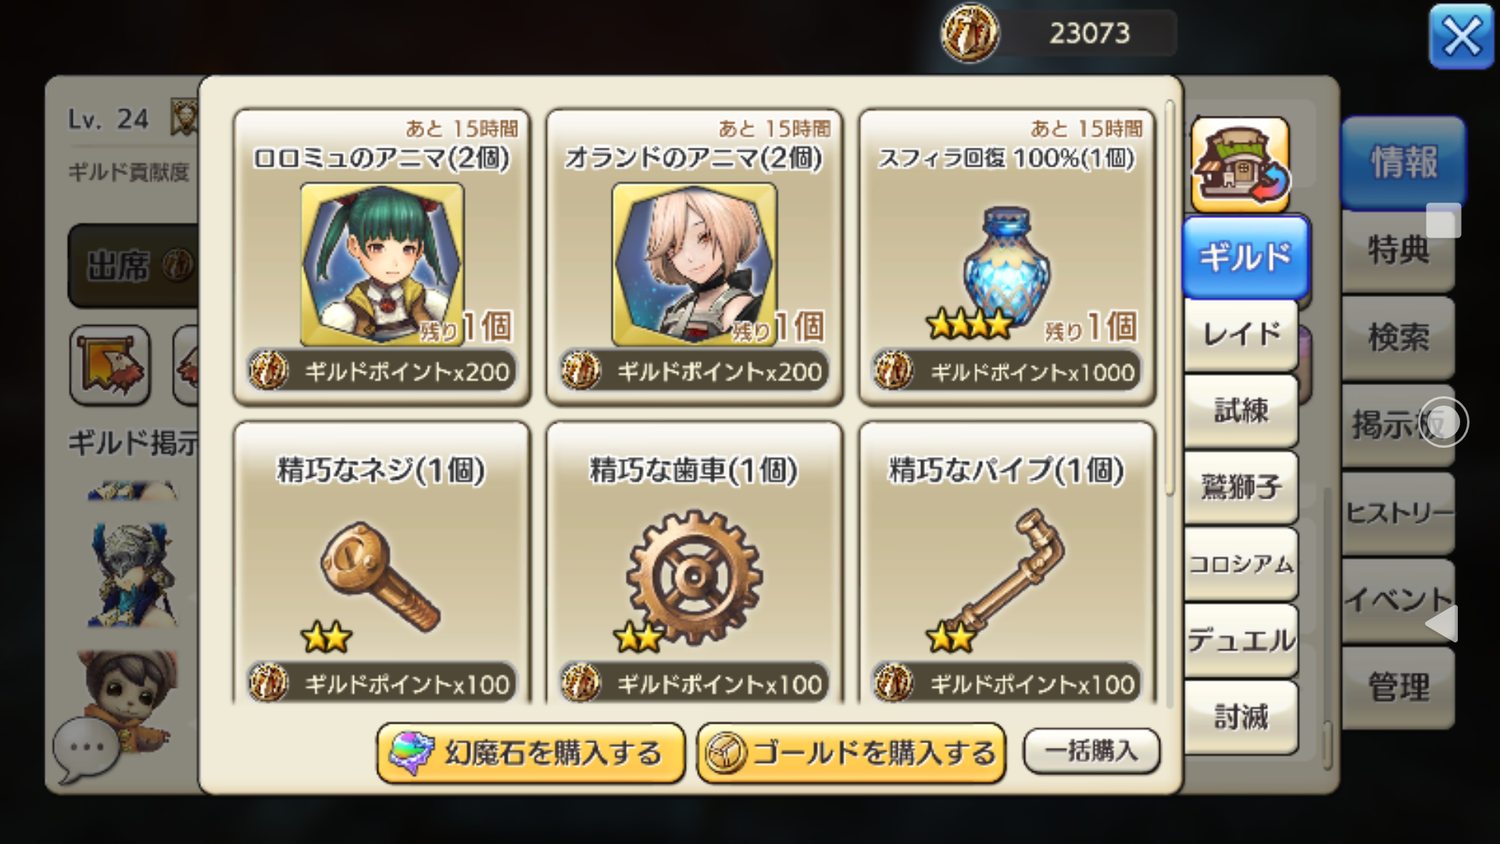Choose the precise gear item icon
The image size is (1500, 844).
coord(694,577)
